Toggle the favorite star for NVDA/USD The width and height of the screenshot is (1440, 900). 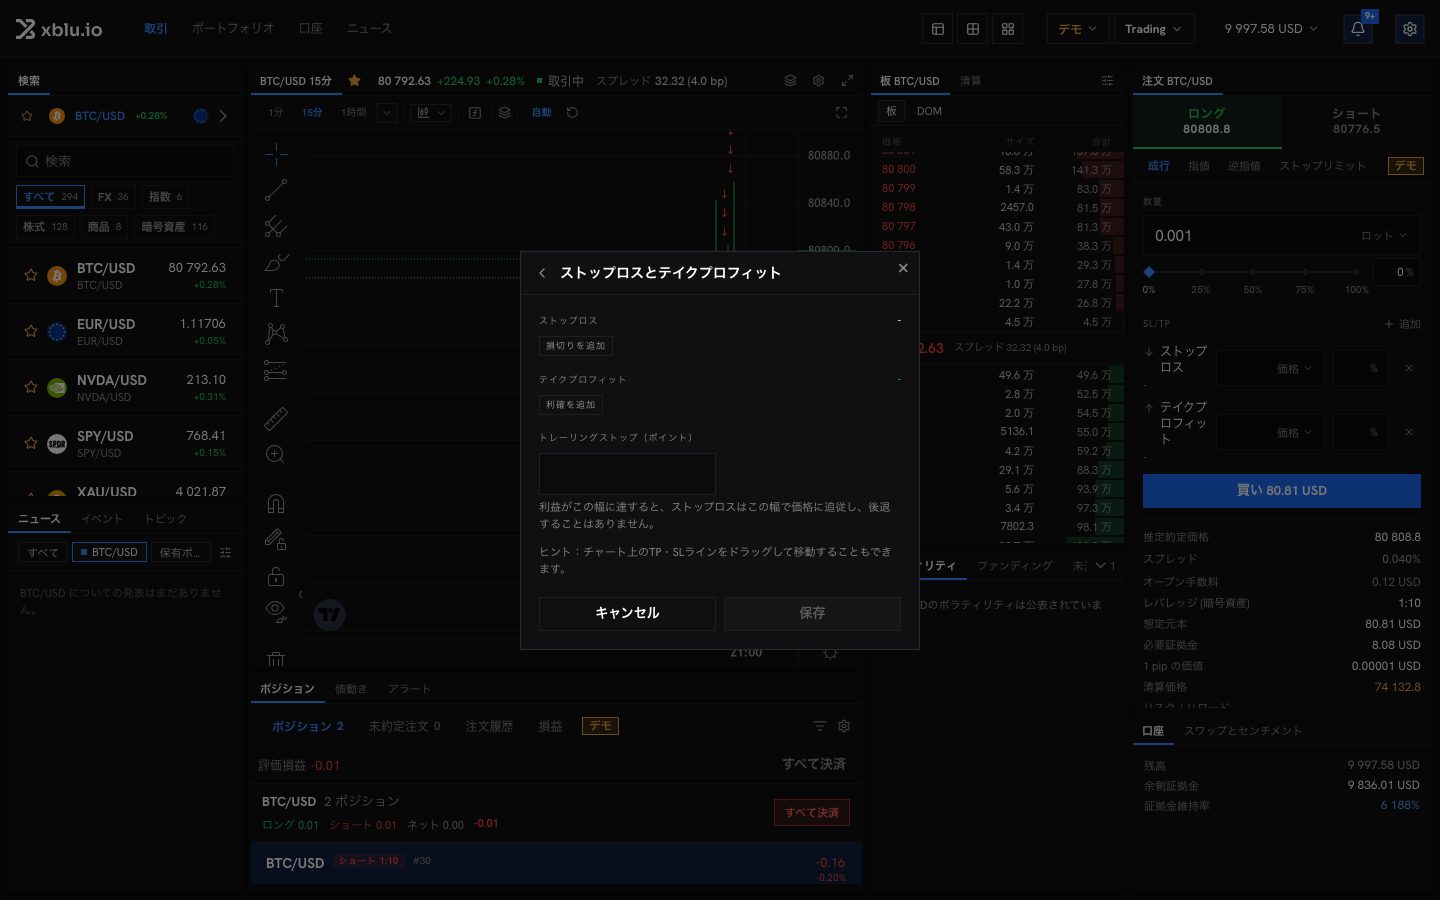(x=30, y=387)
